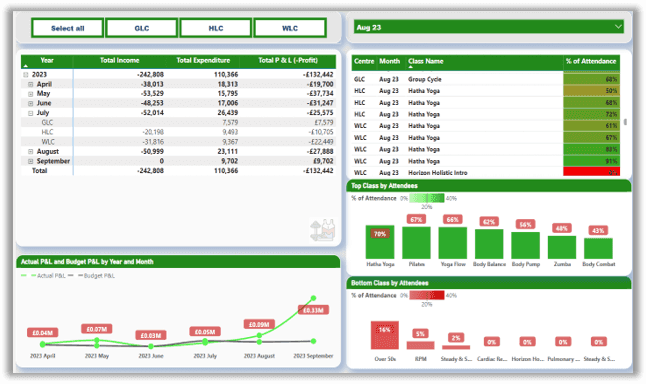Select the WLC row under July
The image size is (646, 384).
coord(178,142)
